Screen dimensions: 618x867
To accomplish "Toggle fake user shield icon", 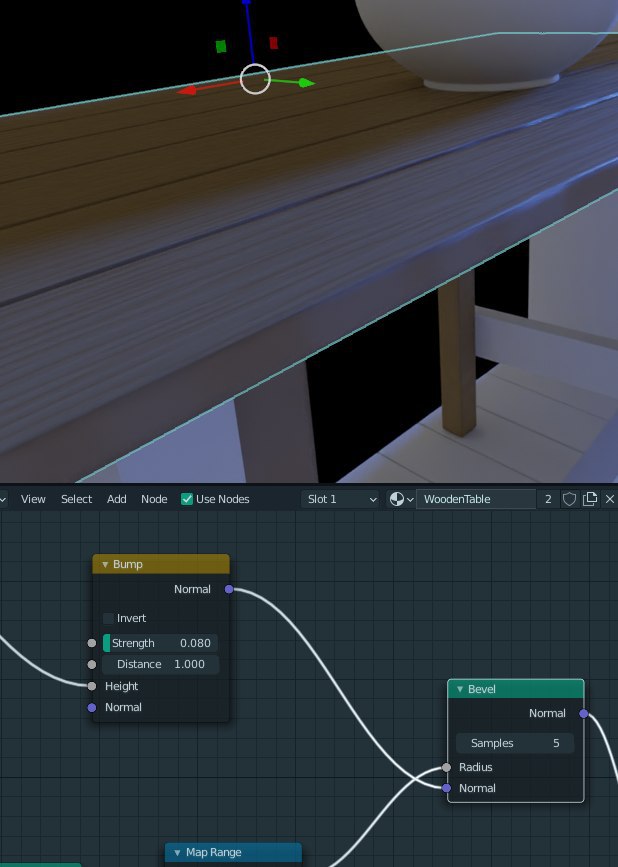I will pos(569,499).
